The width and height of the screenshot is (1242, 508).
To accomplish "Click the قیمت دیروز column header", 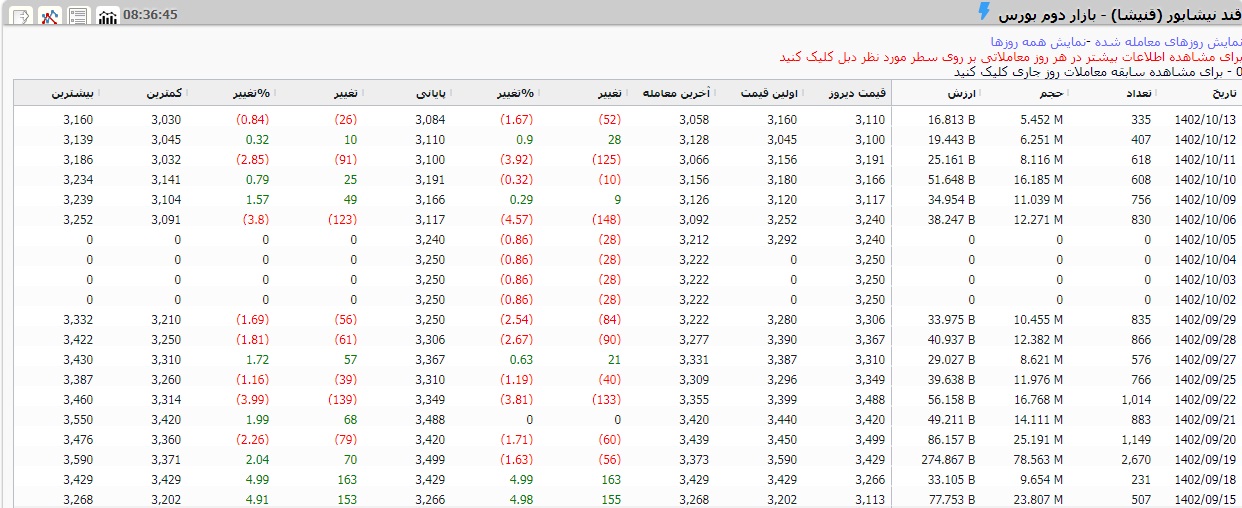I will [x=857, y=93].
